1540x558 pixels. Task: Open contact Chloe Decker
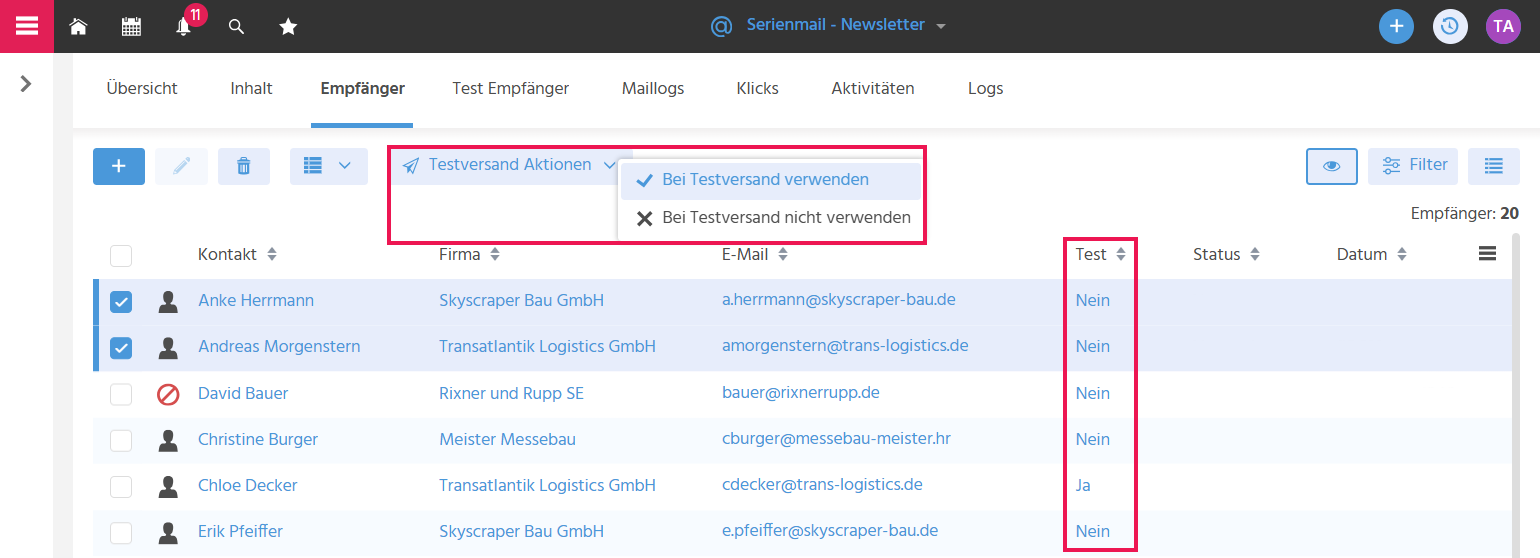click(248, 485)
